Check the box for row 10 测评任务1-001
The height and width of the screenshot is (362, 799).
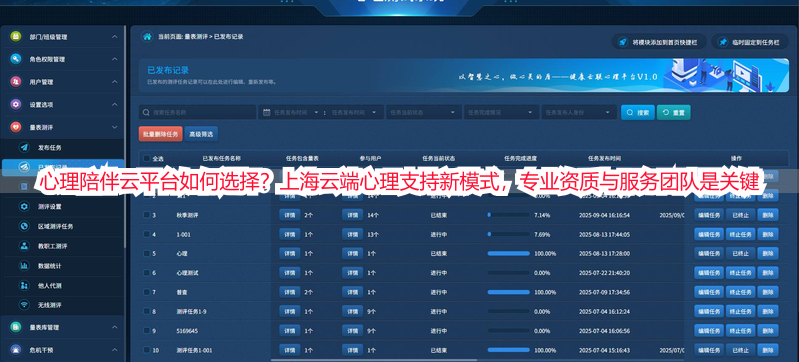(x=147, y=350)
